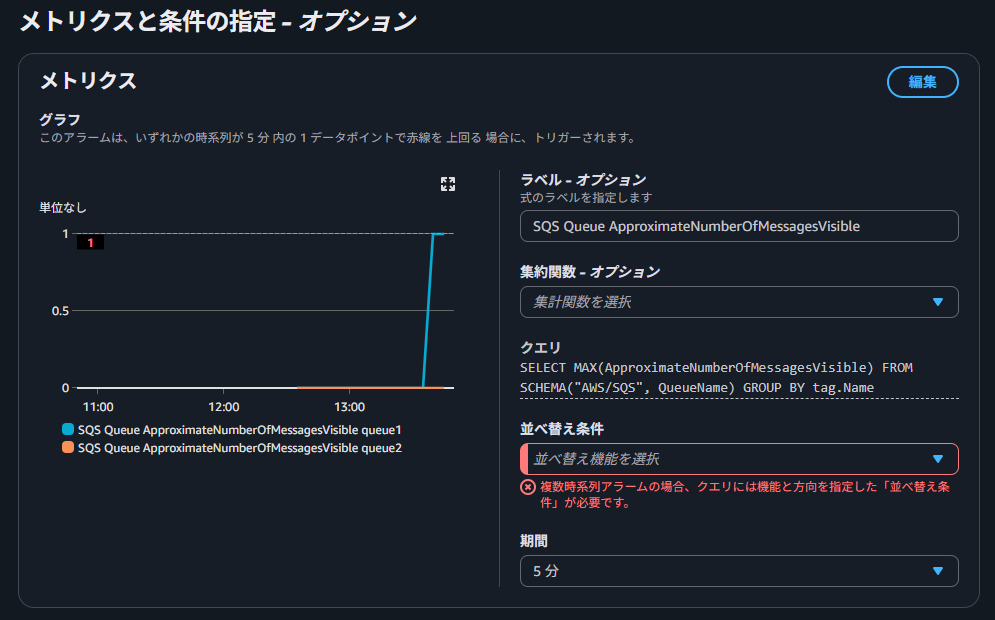Click the red error icon under 並べ替え条件
This screenshot has width=995, height=620.
tap(527, 487)
